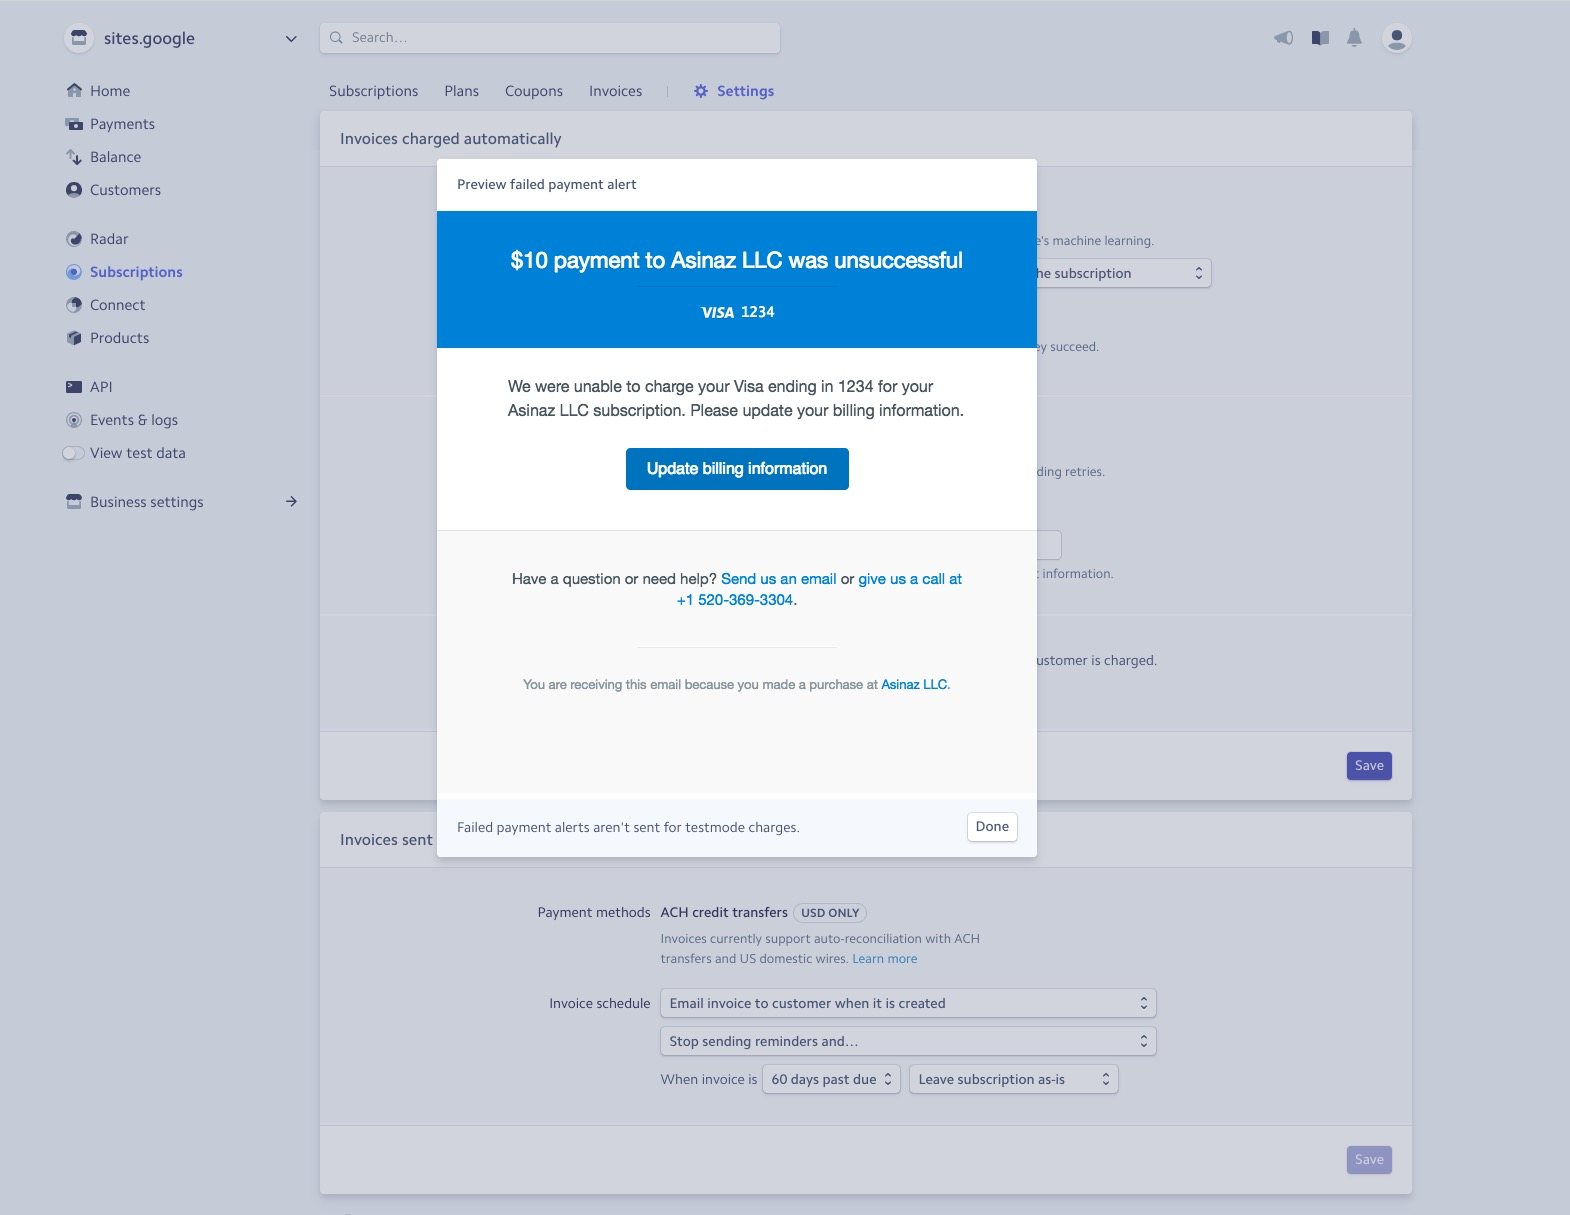The height and width of the screenshot is (1215, 1570).
Task: Toggle the View test data switch
Action: click(73, 453)
